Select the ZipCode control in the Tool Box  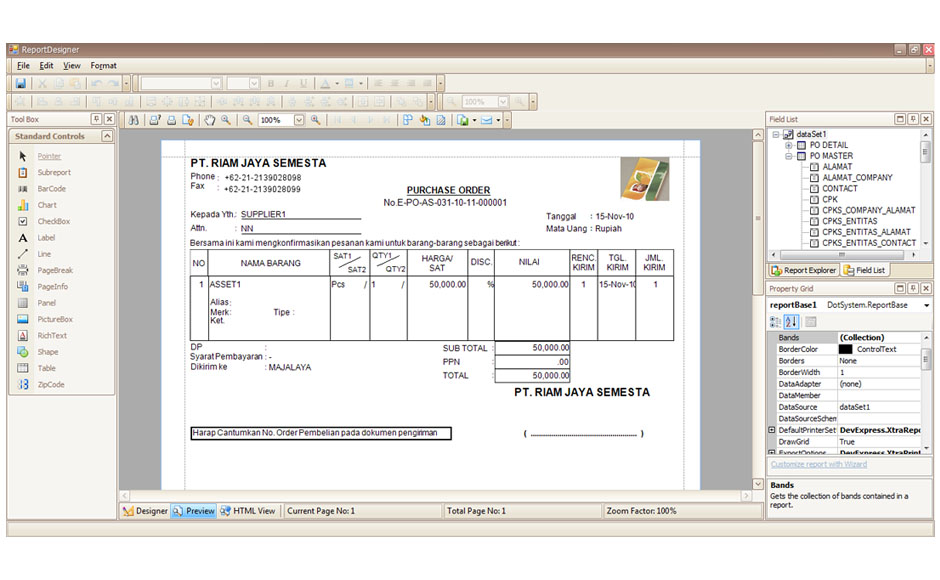[50, 384]
